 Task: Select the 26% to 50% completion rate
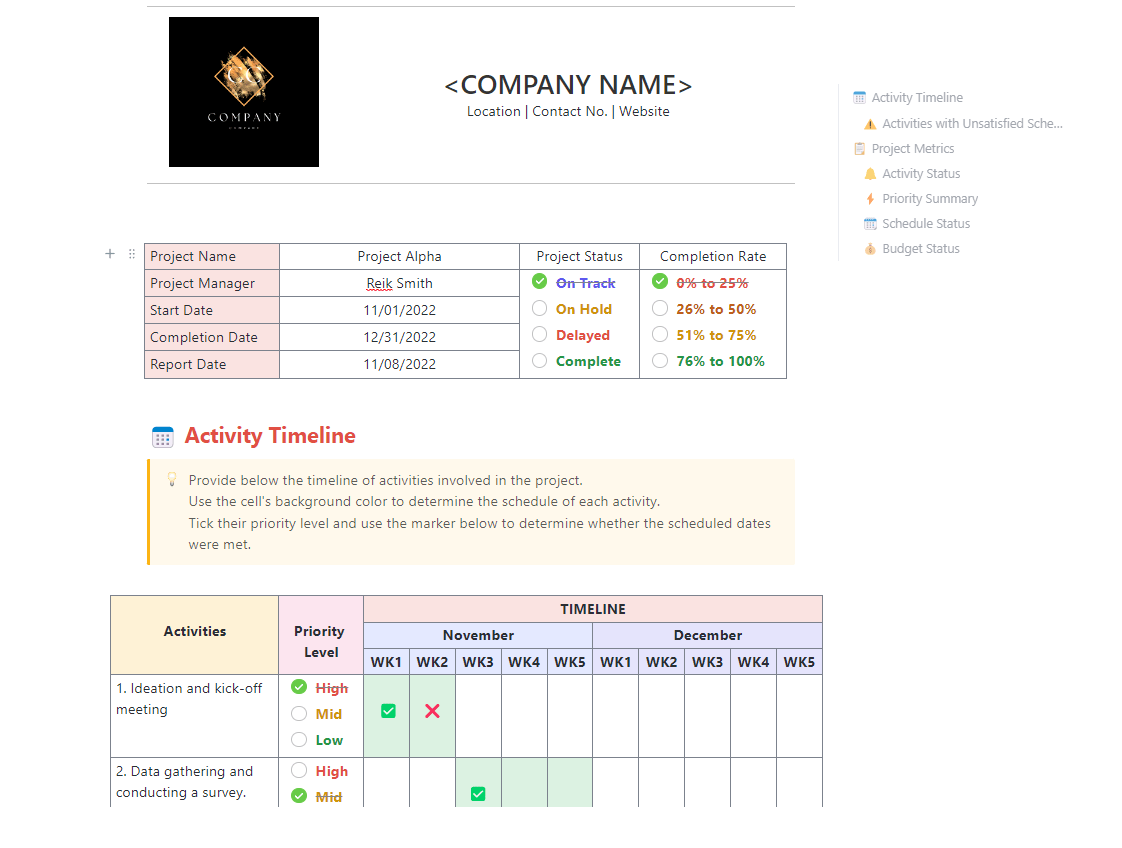pos(660,308)
